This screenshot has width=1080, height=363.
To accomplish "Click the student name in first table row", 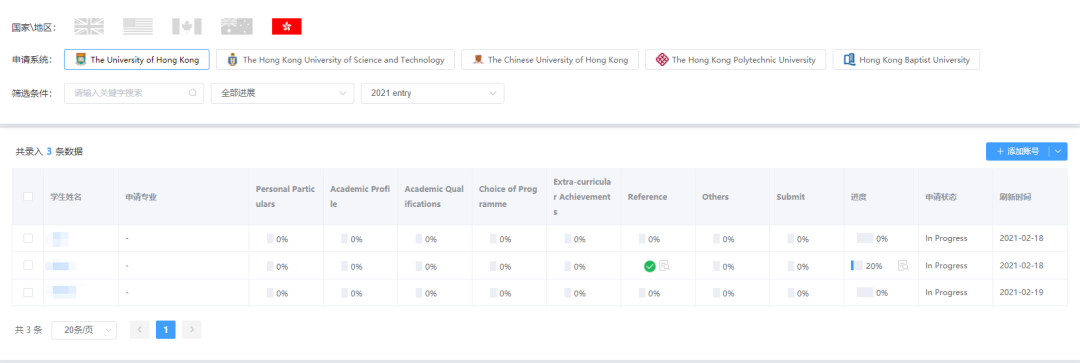I will pyautogui.click(x=61, y=238).
